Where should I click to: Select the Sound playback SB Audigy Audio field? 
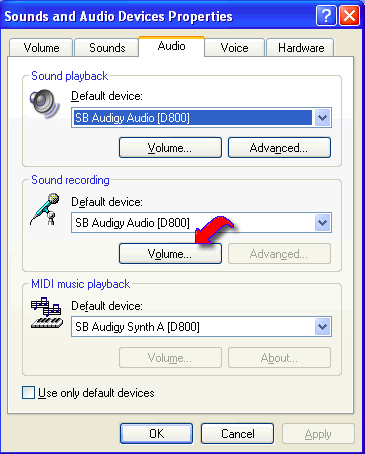201,117
